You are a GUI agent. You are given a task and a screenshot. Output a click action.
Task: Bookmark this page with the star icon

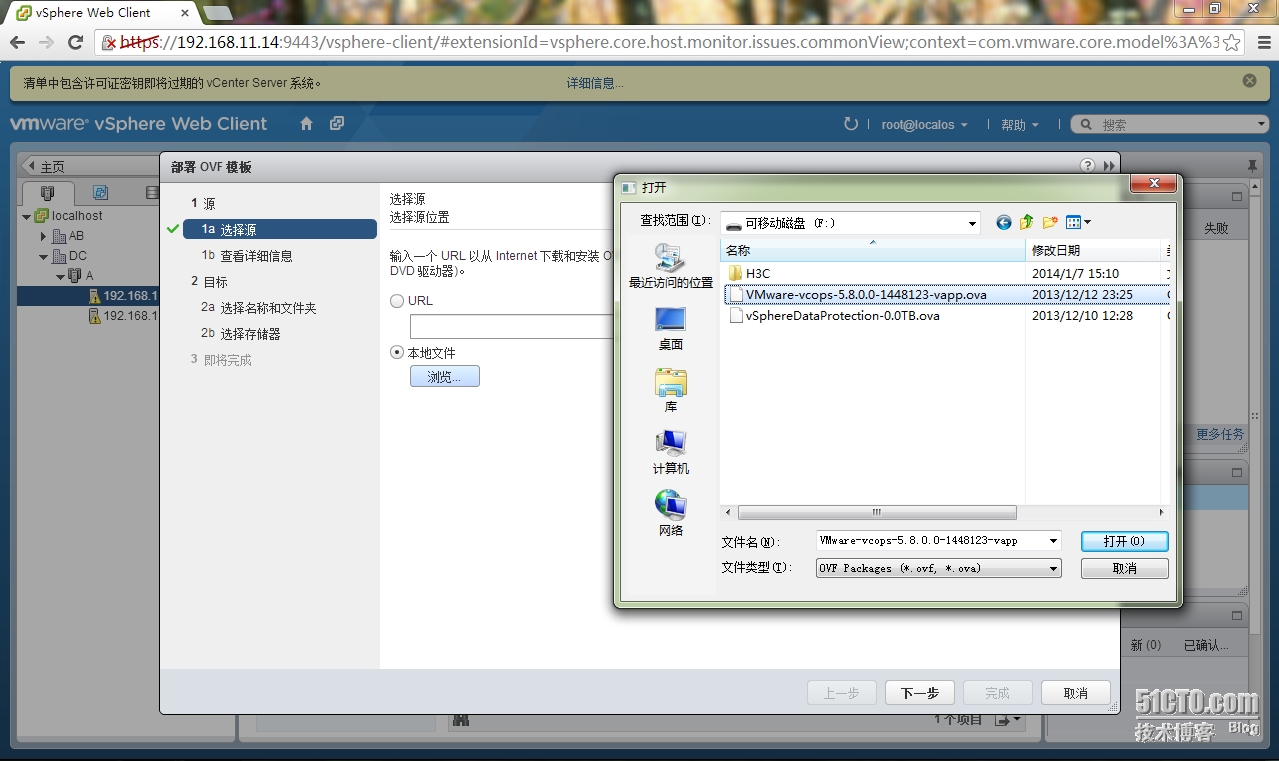(x=1232, y=42)
